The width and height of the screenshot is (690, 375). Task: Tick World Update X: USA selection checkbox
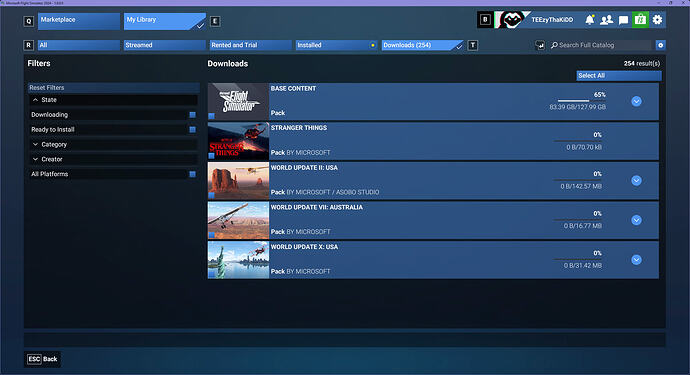[212, 275]
